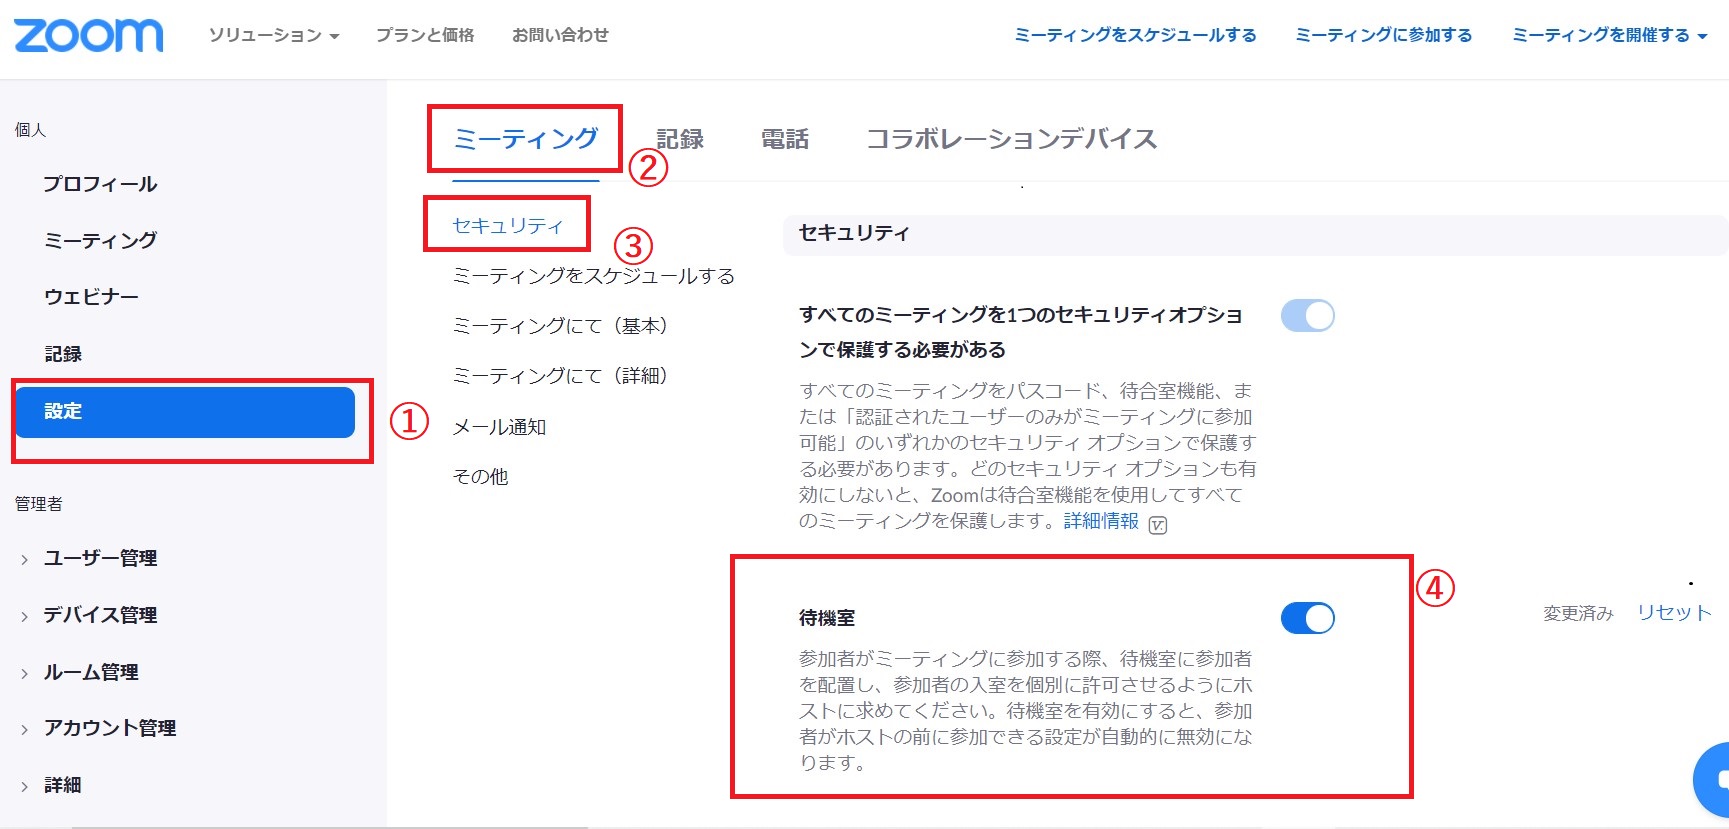1729x829 pixels.
Task: Select the 設定 sidebar button
Action: [x=185, y=412]
